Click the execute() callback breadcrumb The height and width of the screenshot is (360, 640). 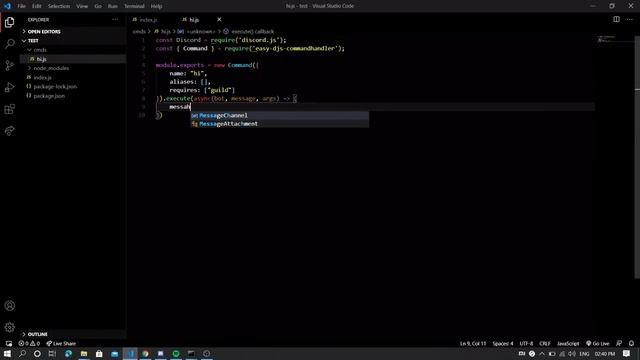pyautogui.click(x=249, y=31)
